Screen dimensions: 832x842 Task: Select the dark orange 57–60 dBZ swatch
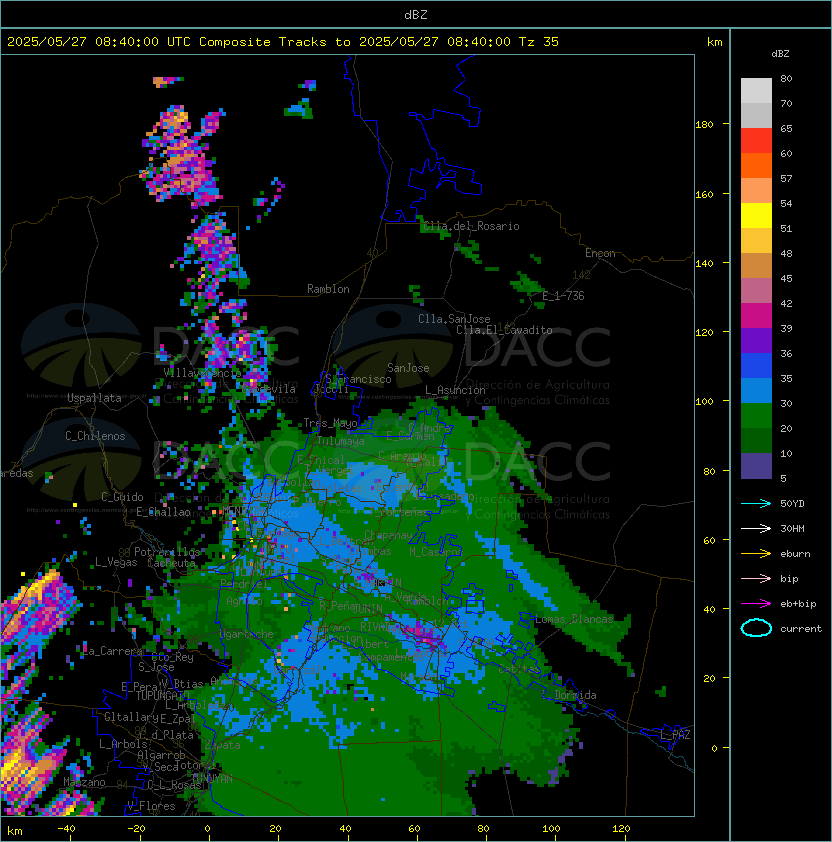tap(756, 165)
